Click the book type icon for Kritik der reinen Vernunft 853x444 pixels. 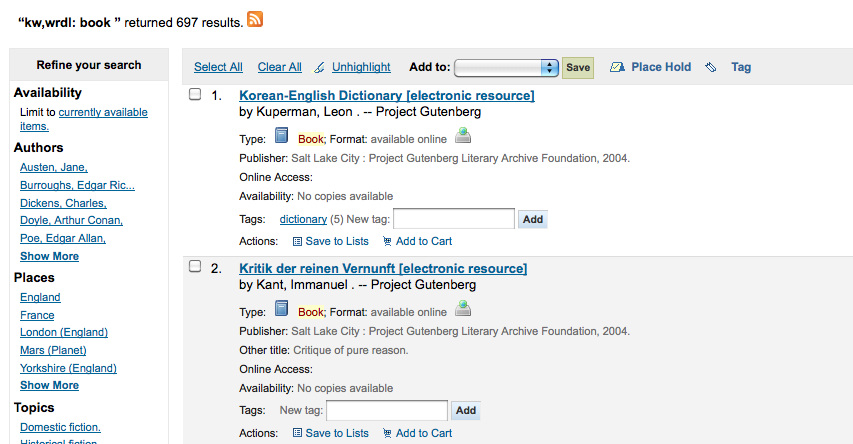282,309
